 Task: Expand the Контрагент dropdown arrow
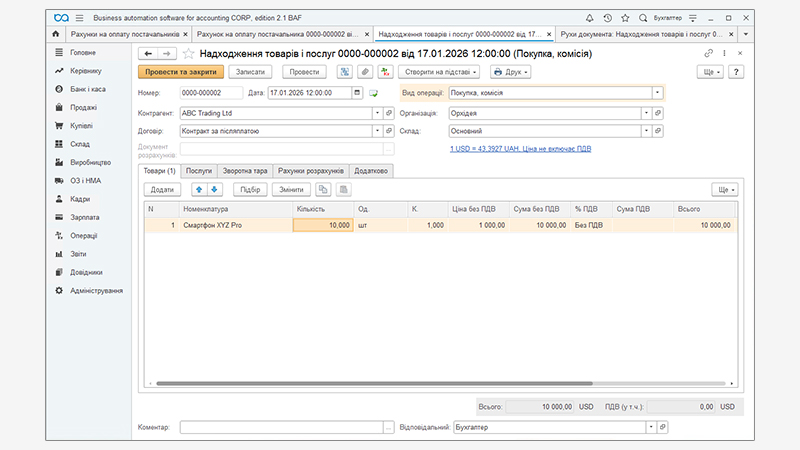point(378,113)
